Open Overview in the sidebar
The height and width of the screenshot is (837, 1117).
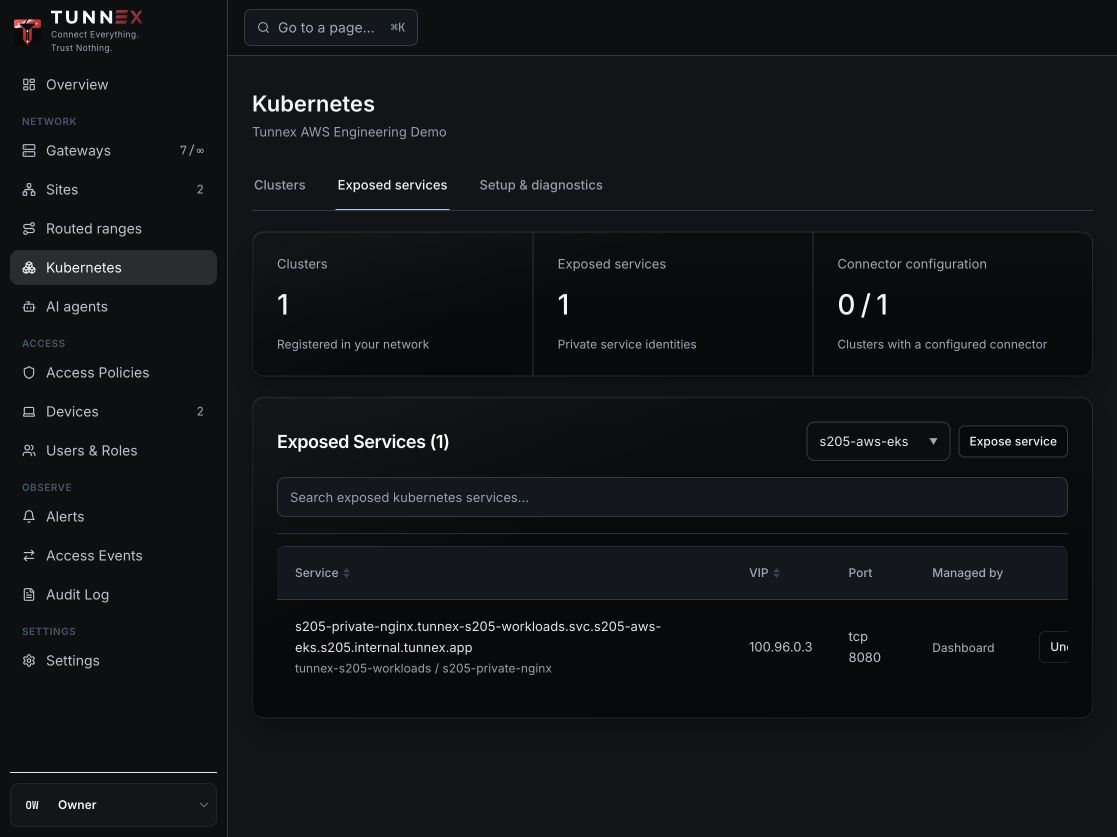tap(113, 85)
